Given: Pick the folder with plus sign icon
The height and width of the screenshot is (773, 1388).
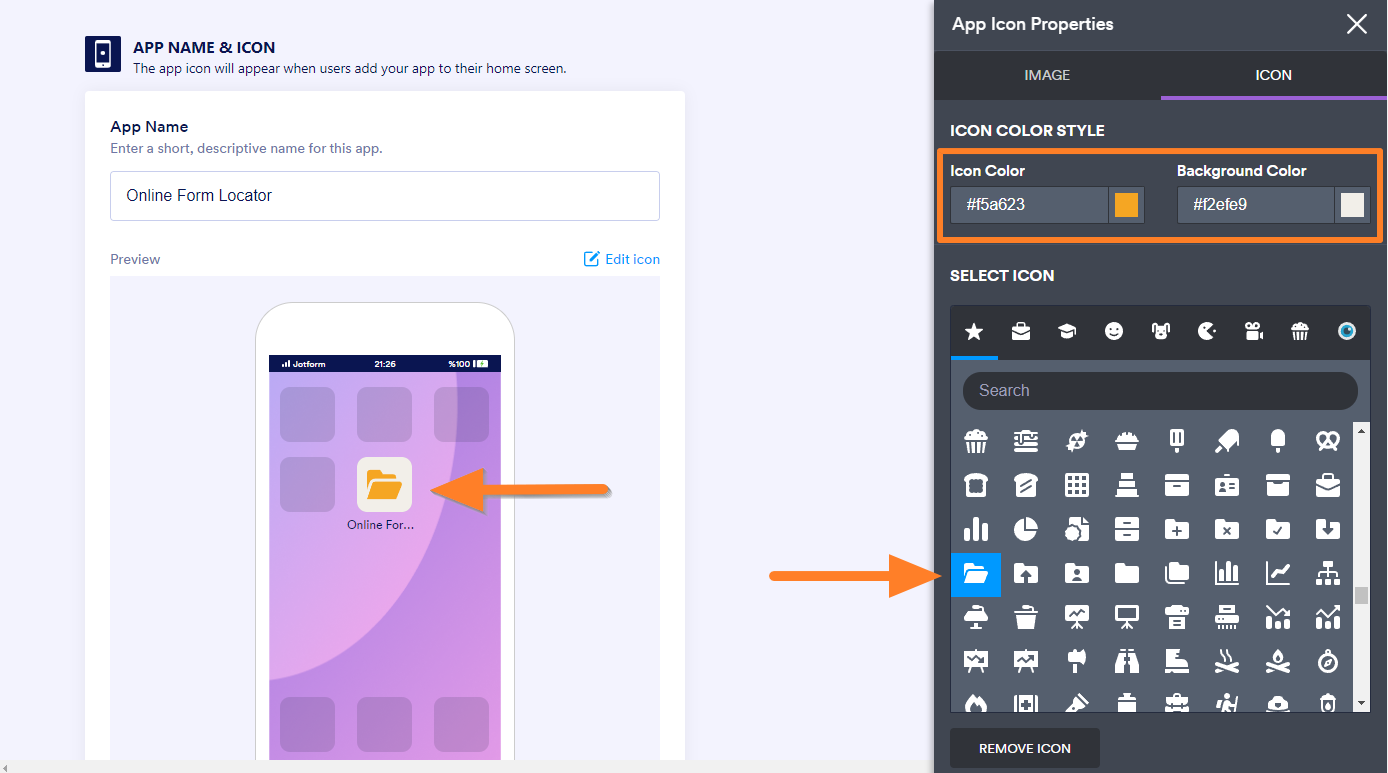Looking at the screenshot, I should (x=1177, y=528).
